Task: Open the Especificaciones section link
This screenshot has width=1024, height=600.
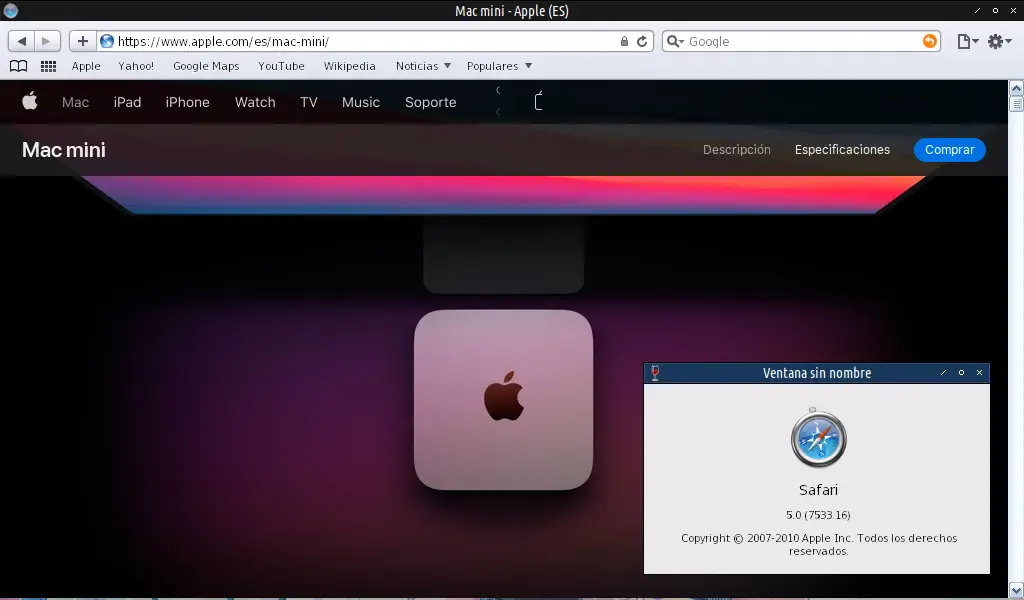Action: pos(842,150)
